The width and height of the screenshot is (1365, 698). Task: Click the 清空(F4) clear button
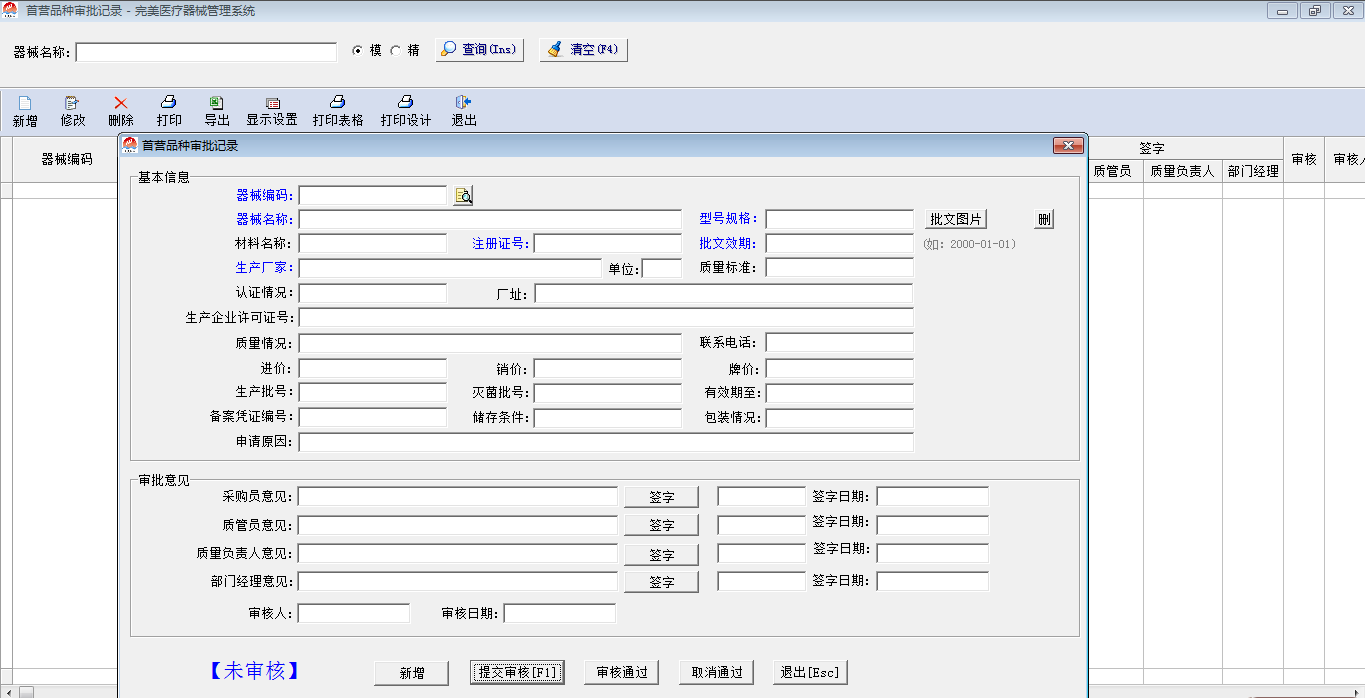pyautogui.click(x=584, y=49)
